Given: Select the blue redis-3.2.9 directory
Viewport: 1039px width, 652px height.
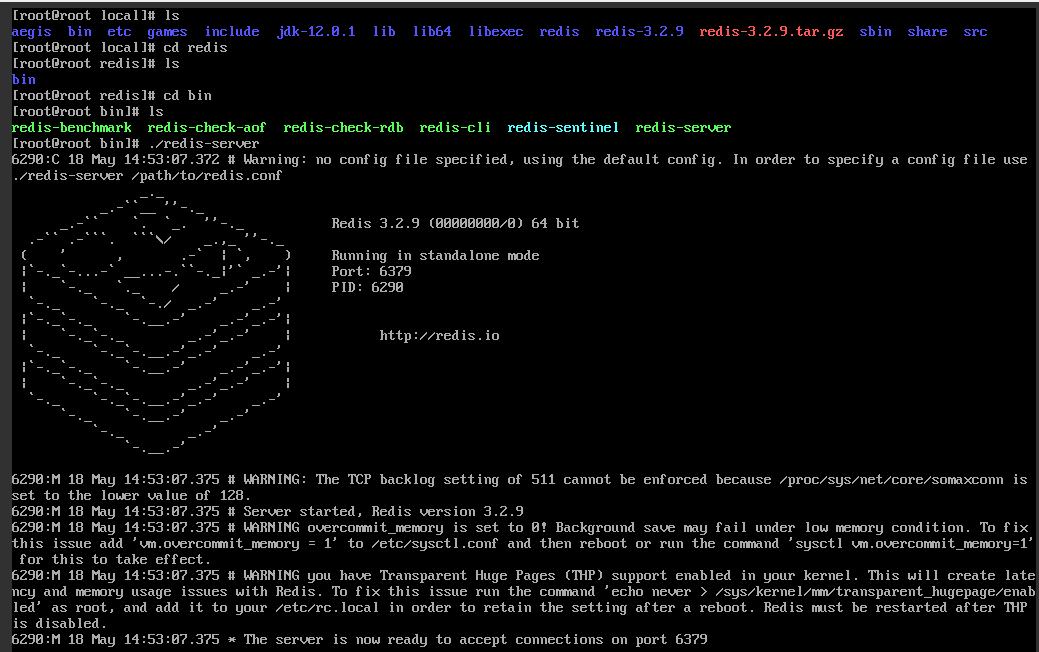Looking at the screenshot, I should 639,32.
